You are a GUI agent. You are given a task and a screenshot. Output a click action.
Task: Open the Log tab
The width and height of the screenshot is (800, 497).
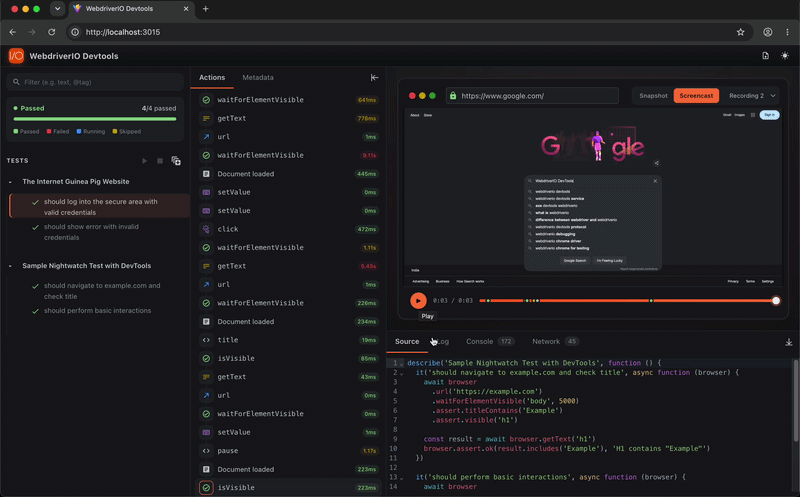[x=442, y=341]
